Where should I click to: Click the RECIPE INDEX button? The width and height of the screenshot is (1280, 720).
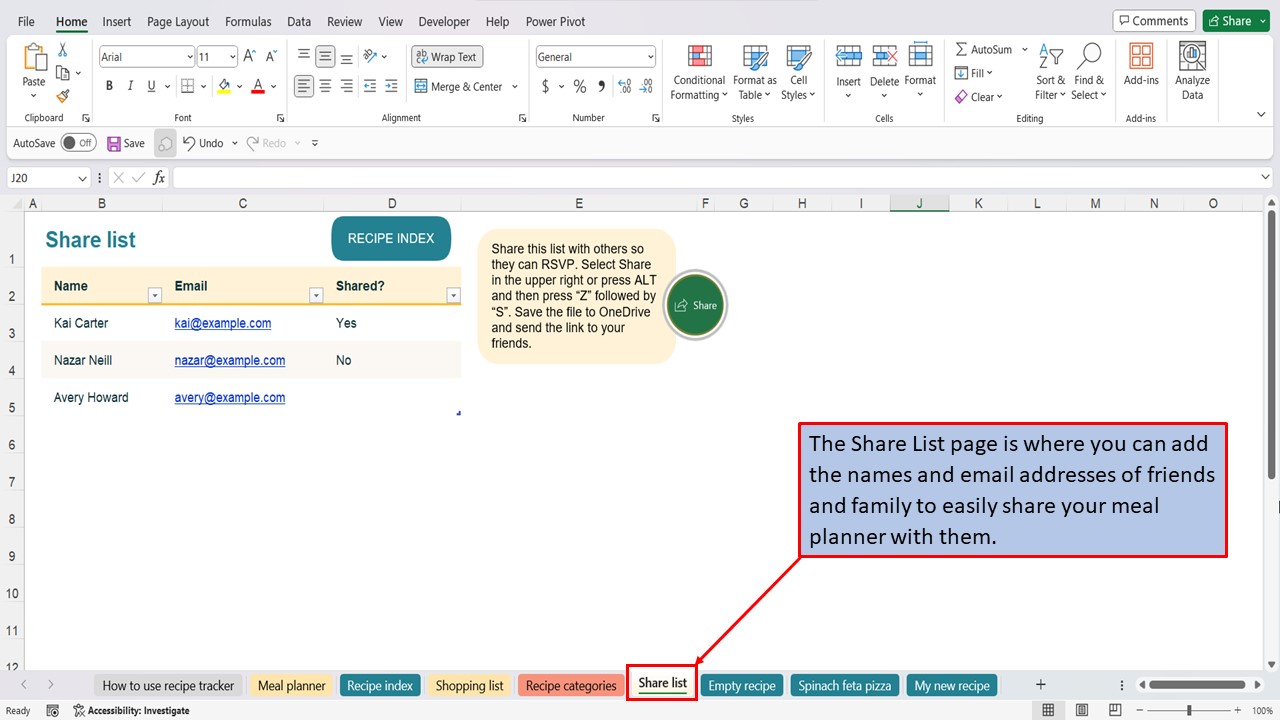coord(391,238)
